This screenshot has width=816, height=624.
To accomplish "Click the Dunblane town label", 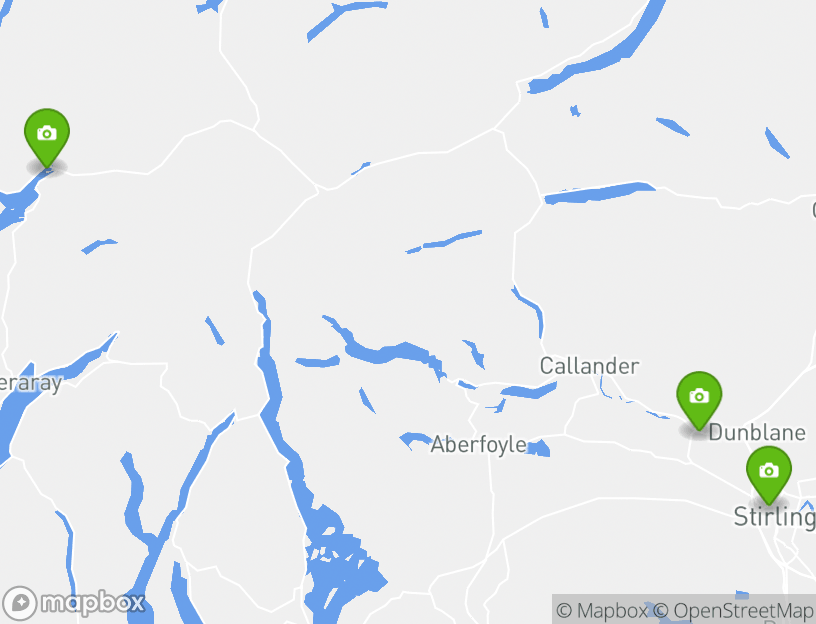I will pos(757,432).
